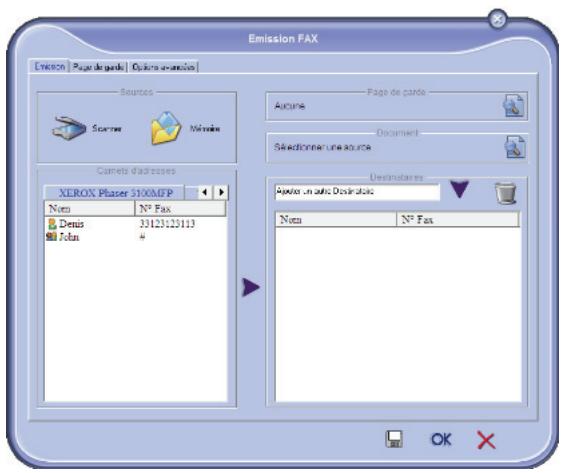Sort address book by the N° Fax column
This screenshot has height=473, width=562.
coord(180,209)
